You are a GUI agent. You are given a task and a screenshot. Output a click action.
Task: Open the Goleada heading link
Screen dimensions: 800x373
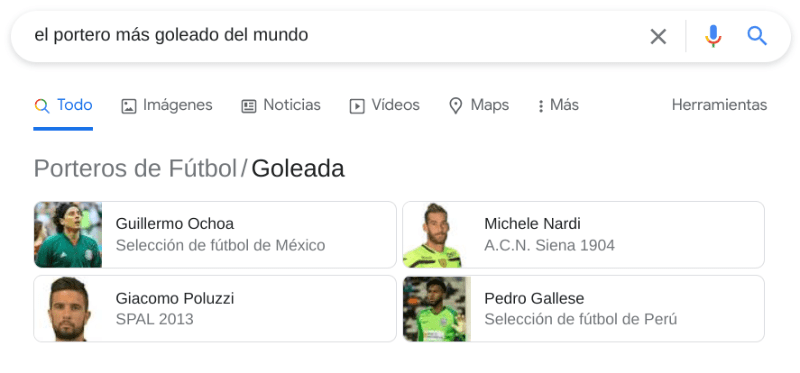tap(297, 168)
